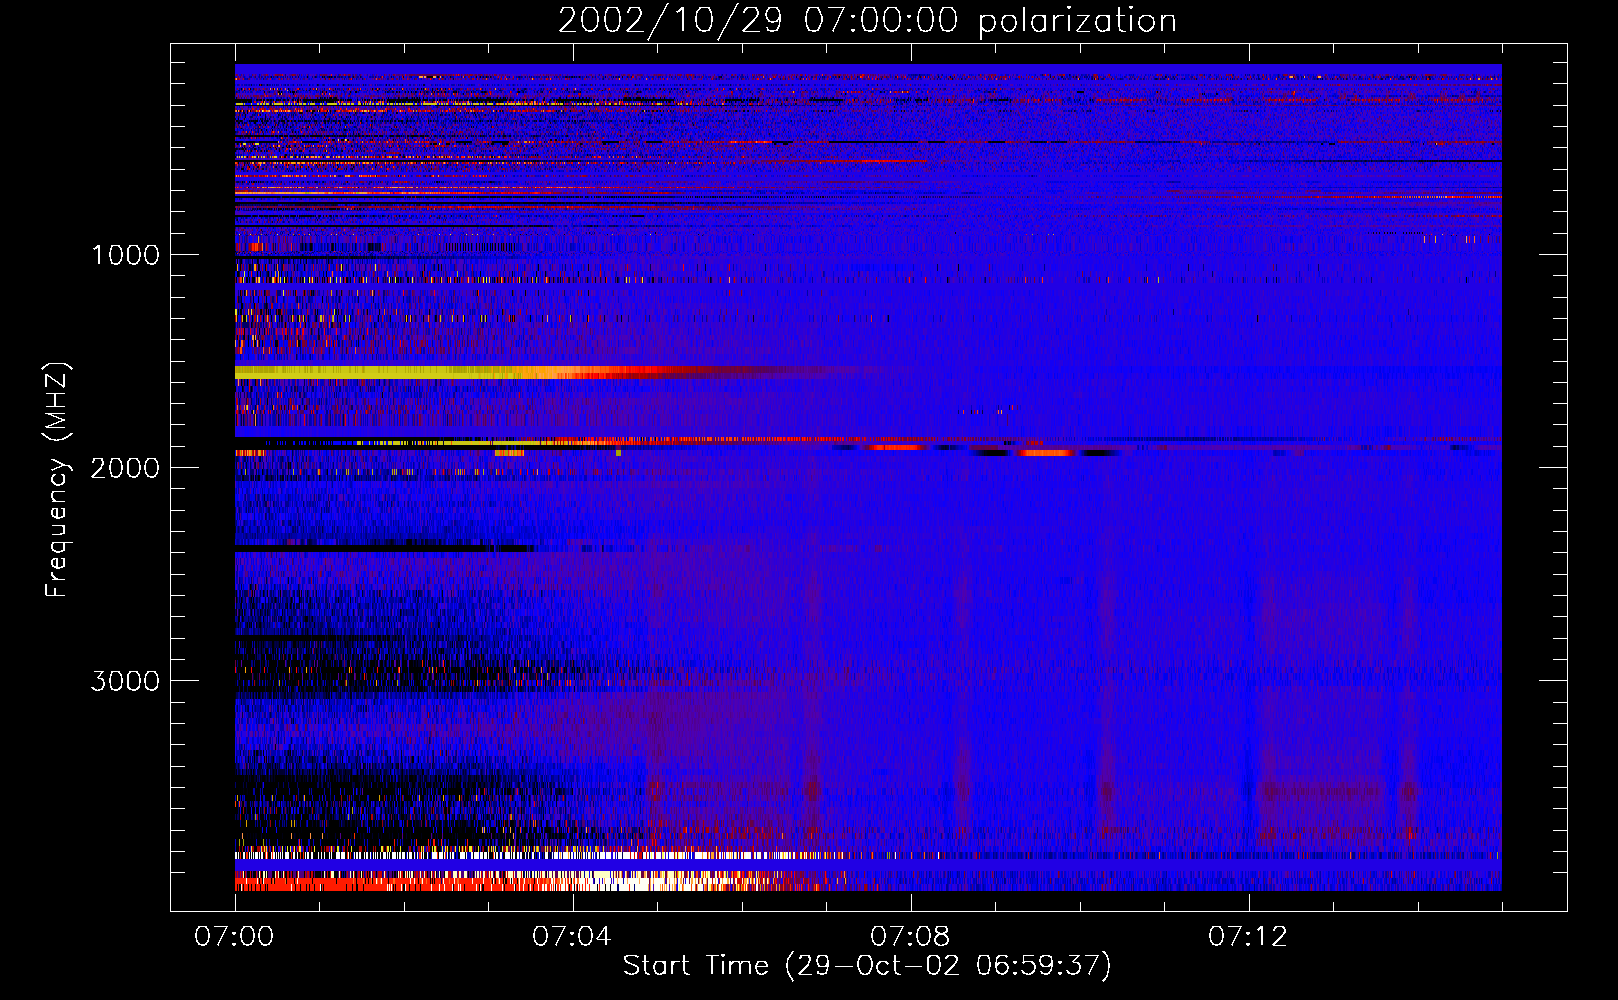This screenshot has width=1618, height=1000.
Task: Select the 'Frequency (MHZ)' y-axis label
Action: (x=58, y=480)
